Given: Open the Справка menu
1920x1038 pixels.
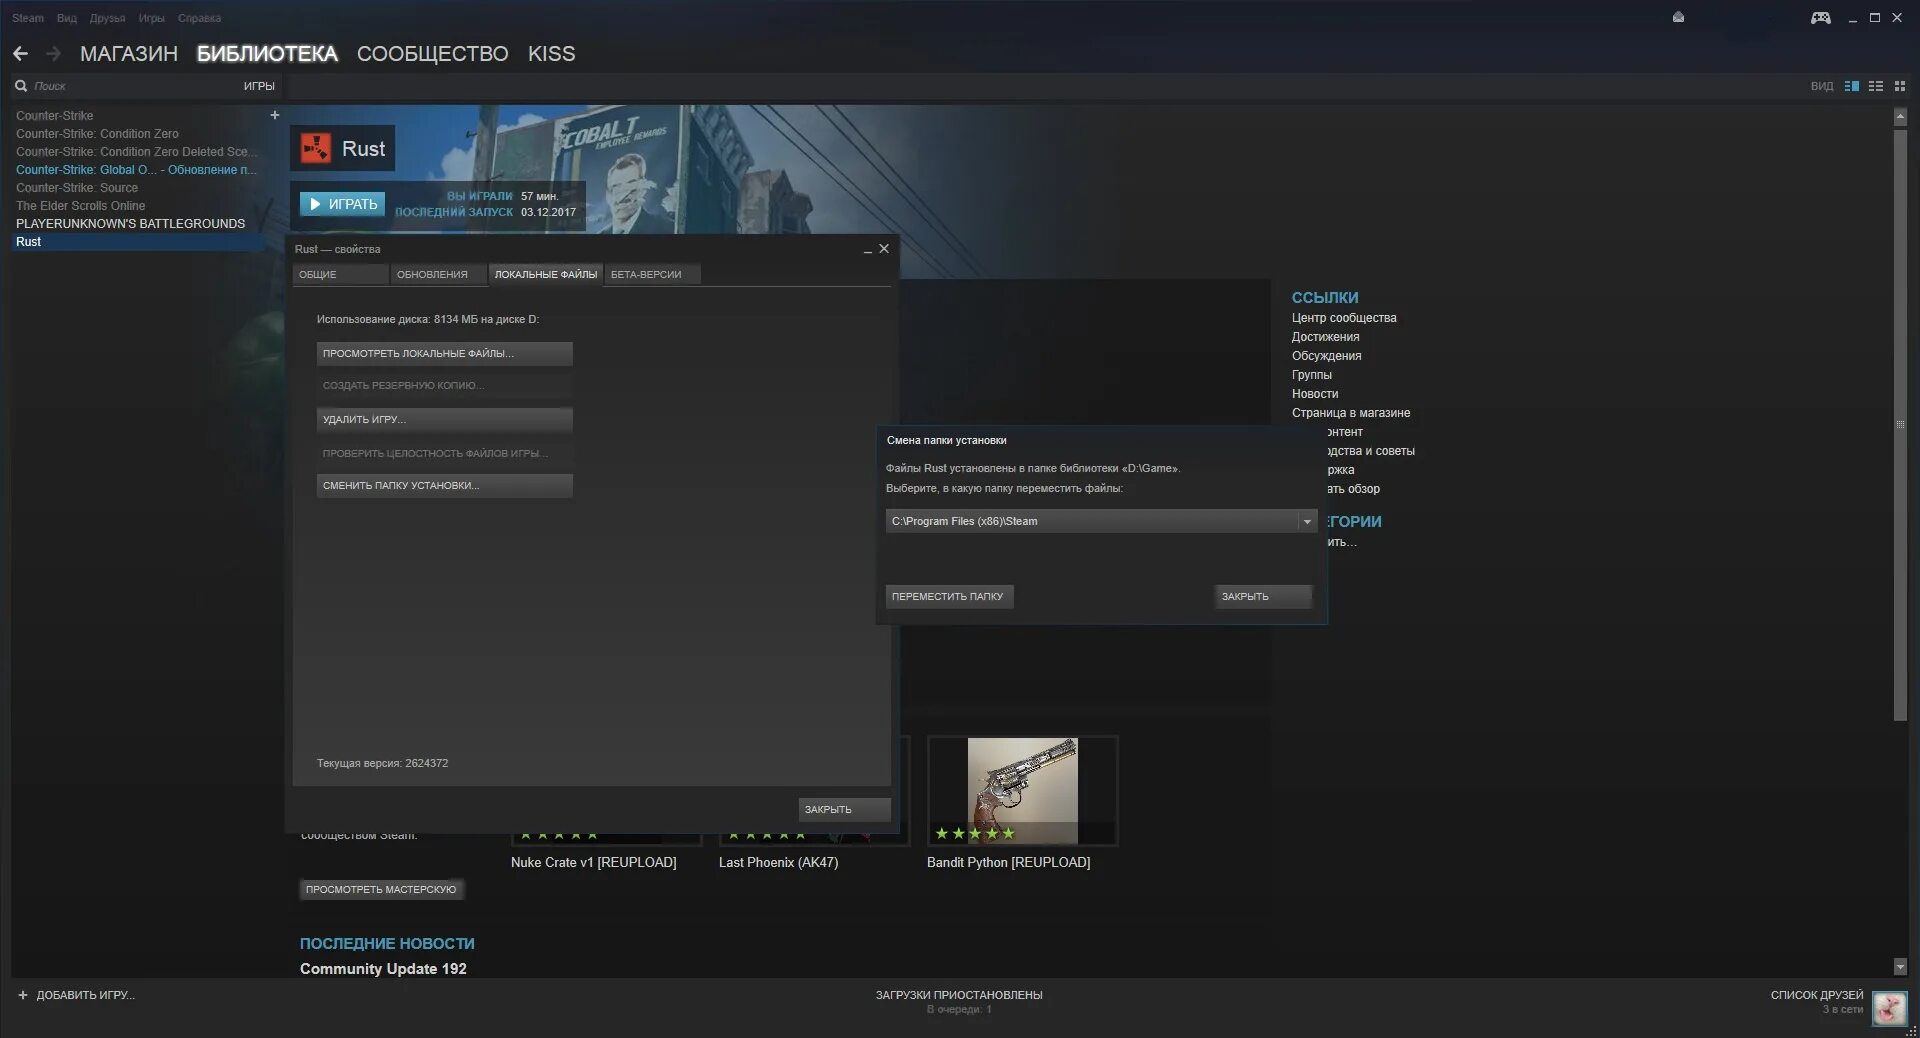Looking at the screenshot, I should pos(199,18).
